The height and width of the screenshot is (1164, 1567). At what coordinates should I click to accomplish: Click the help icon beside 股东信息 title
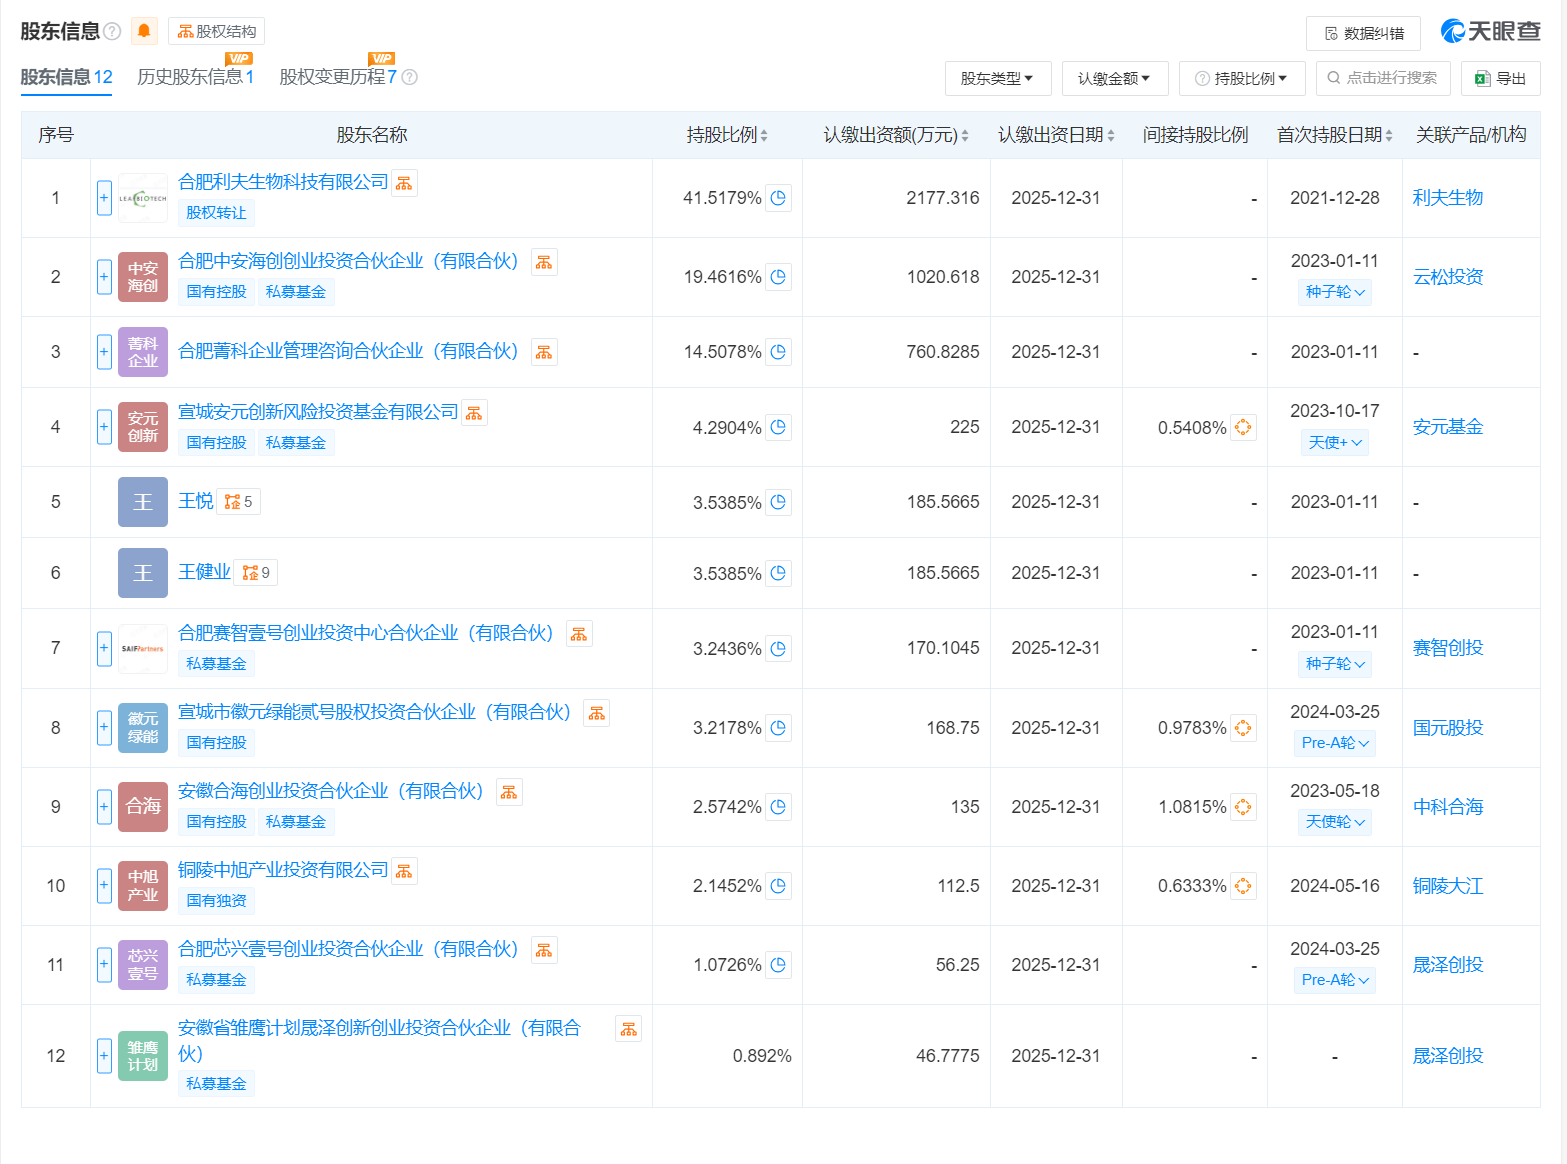[112, 31]
